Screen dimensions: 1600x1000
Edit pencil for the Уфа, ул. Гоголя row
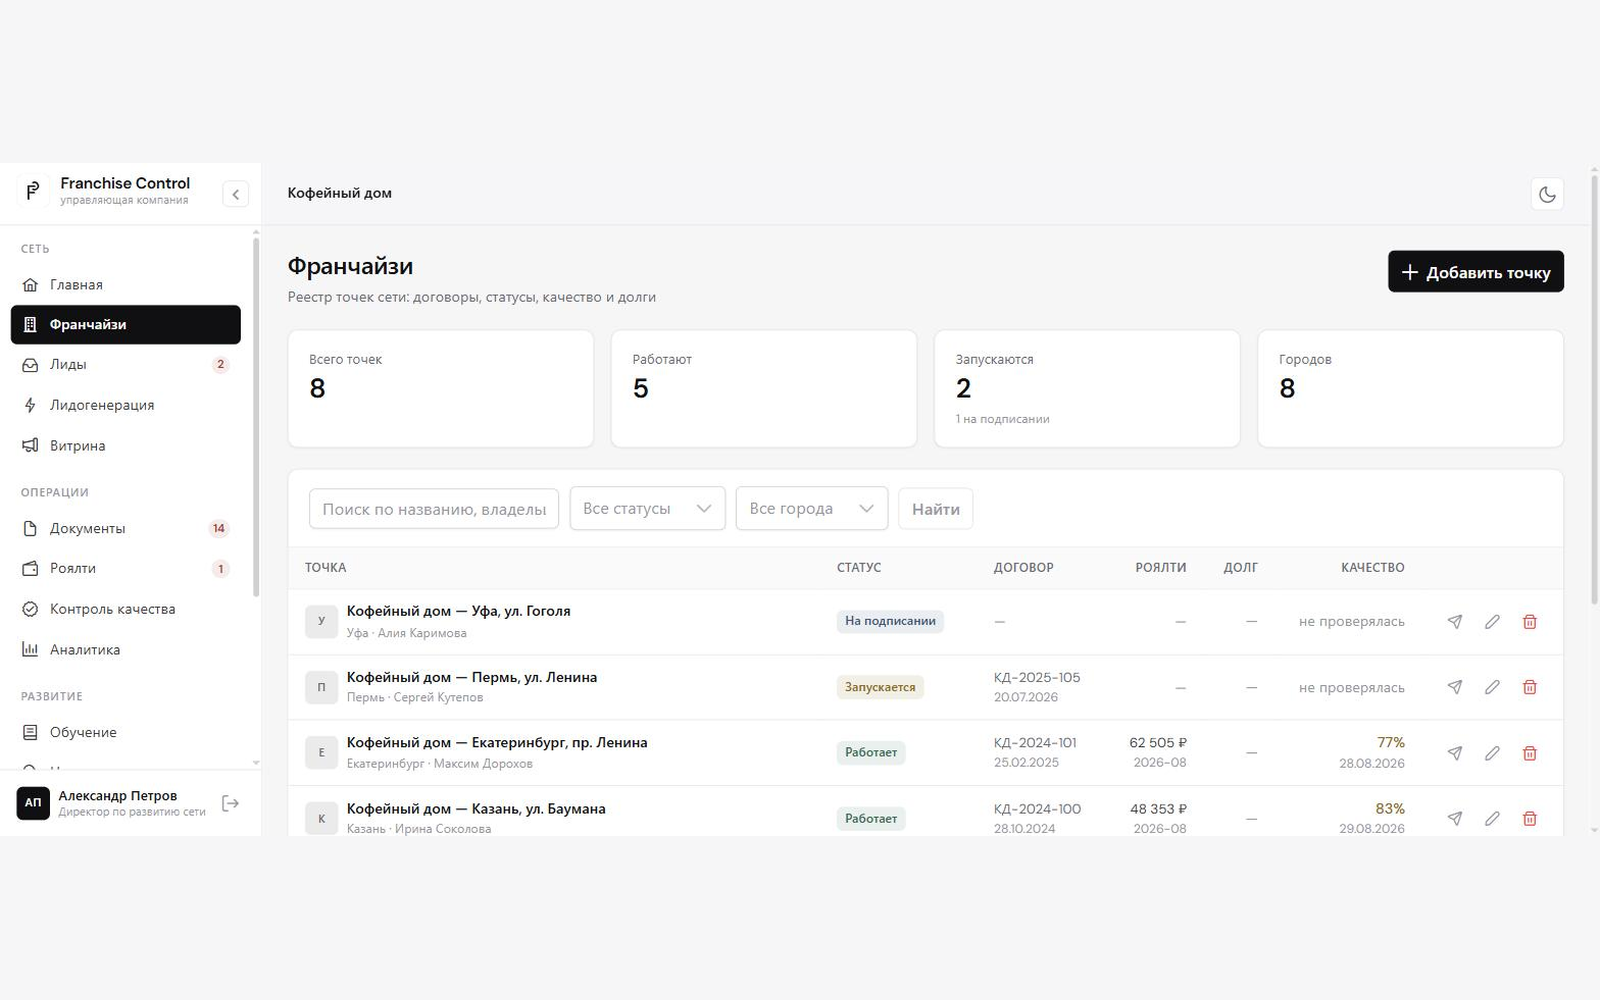click(1492, 622)
